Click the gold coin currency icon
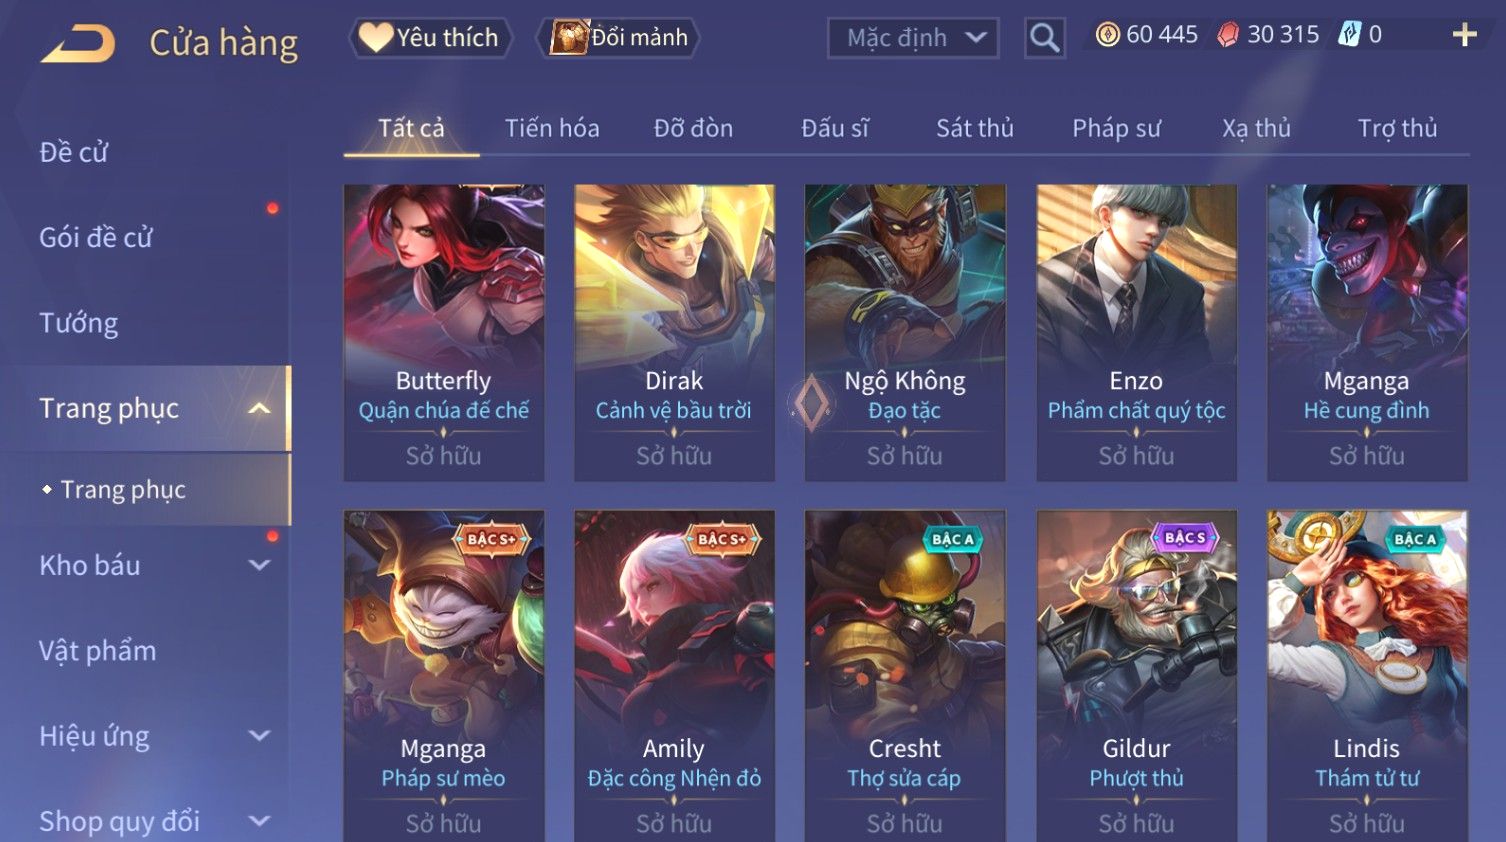The image size is (1506, 842). [1108, 35]
